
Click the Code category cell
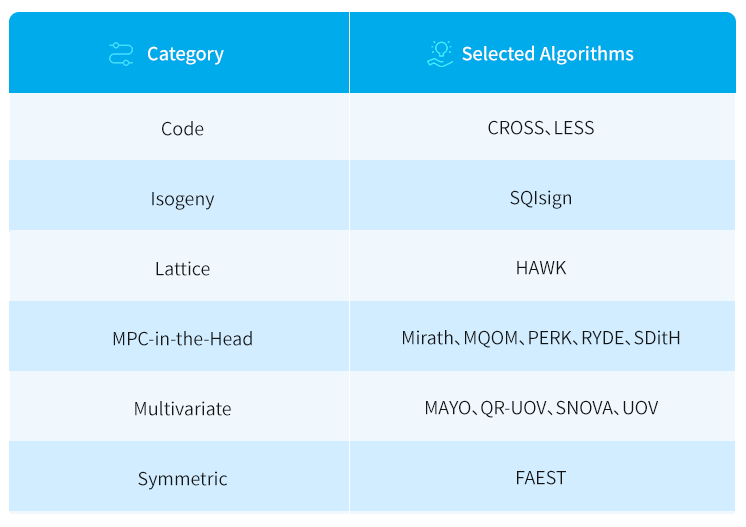(179, 127)
